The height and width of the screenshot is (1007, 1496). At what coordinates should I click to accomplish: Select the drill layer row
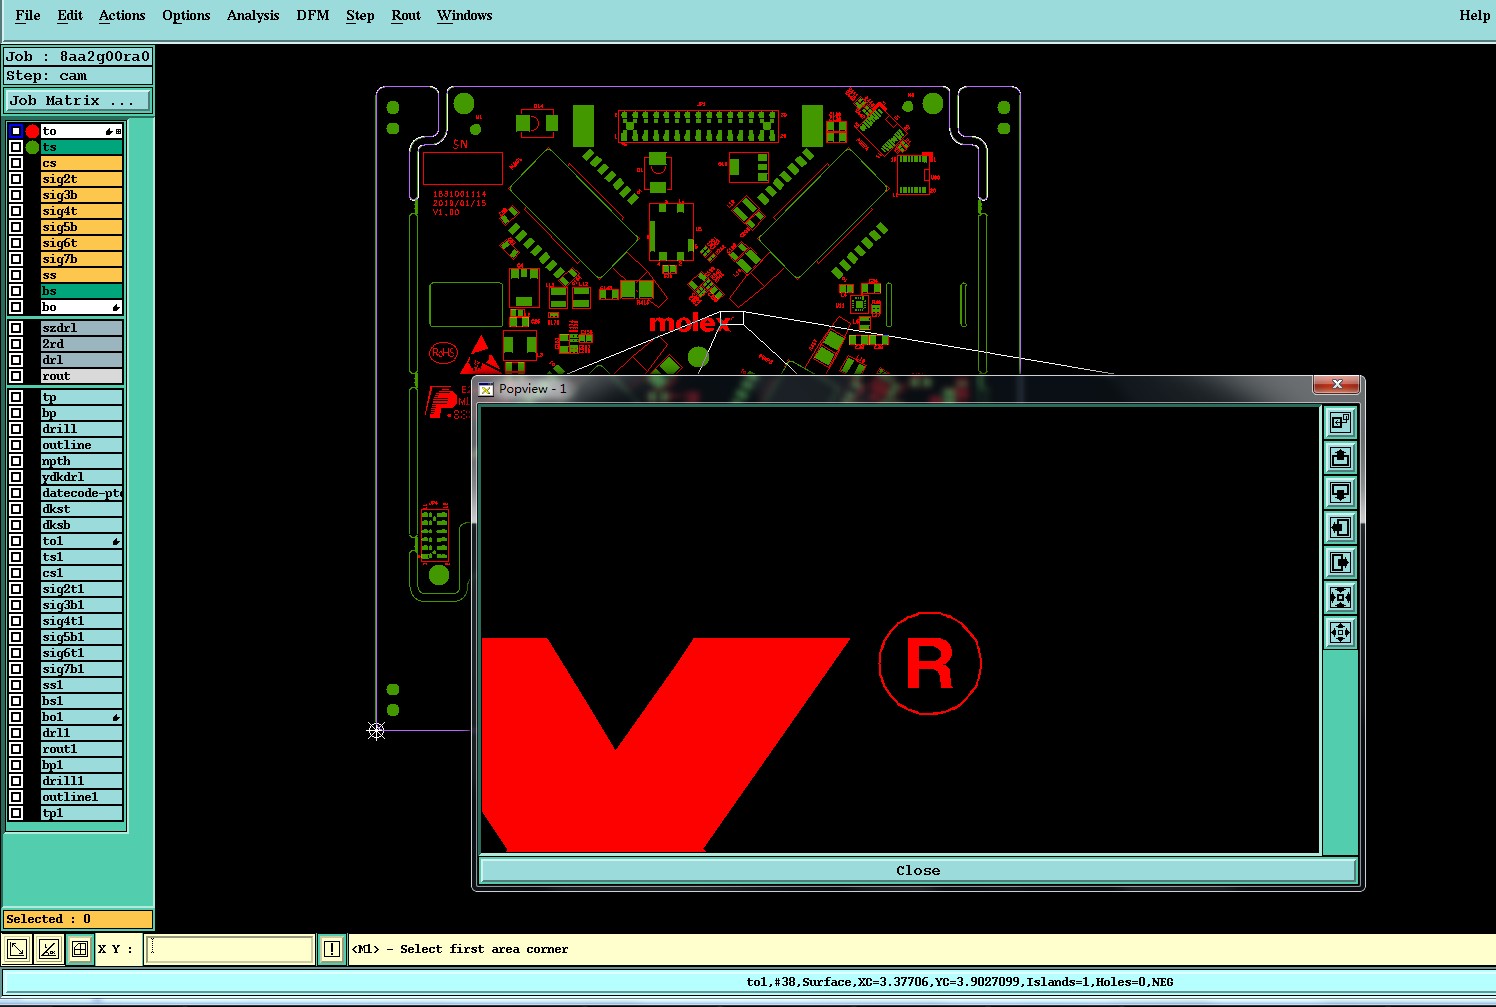pyautogui.click(x=81, y=429)
